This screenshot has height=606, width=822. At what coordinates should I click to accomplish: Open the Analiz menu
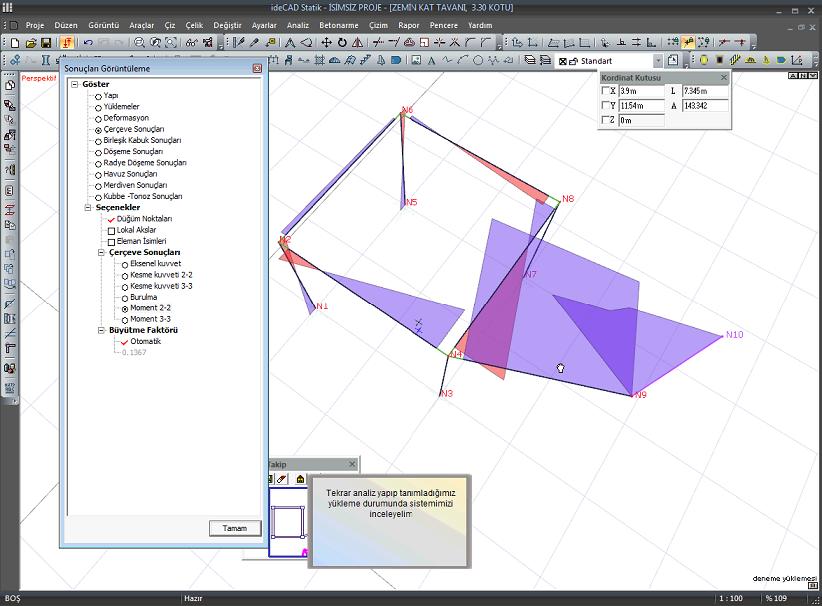(x=297, y=25)
